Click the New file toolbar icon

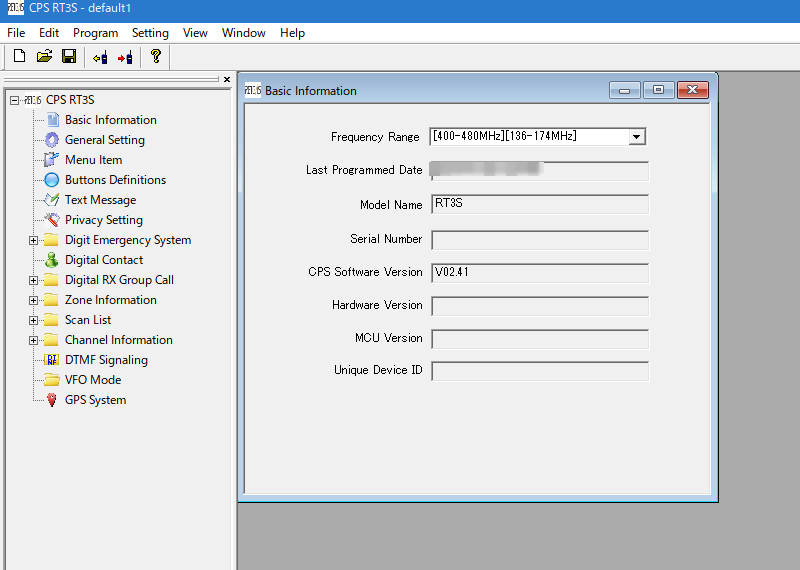(19, 57)
